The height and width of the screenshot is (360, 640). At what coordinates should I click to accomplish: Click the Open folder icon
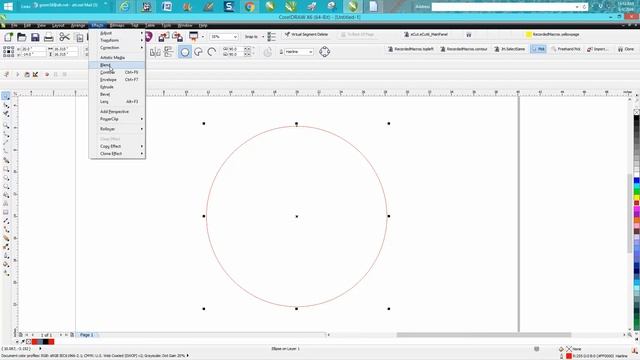pyautogui.click(x=22, y=37)
